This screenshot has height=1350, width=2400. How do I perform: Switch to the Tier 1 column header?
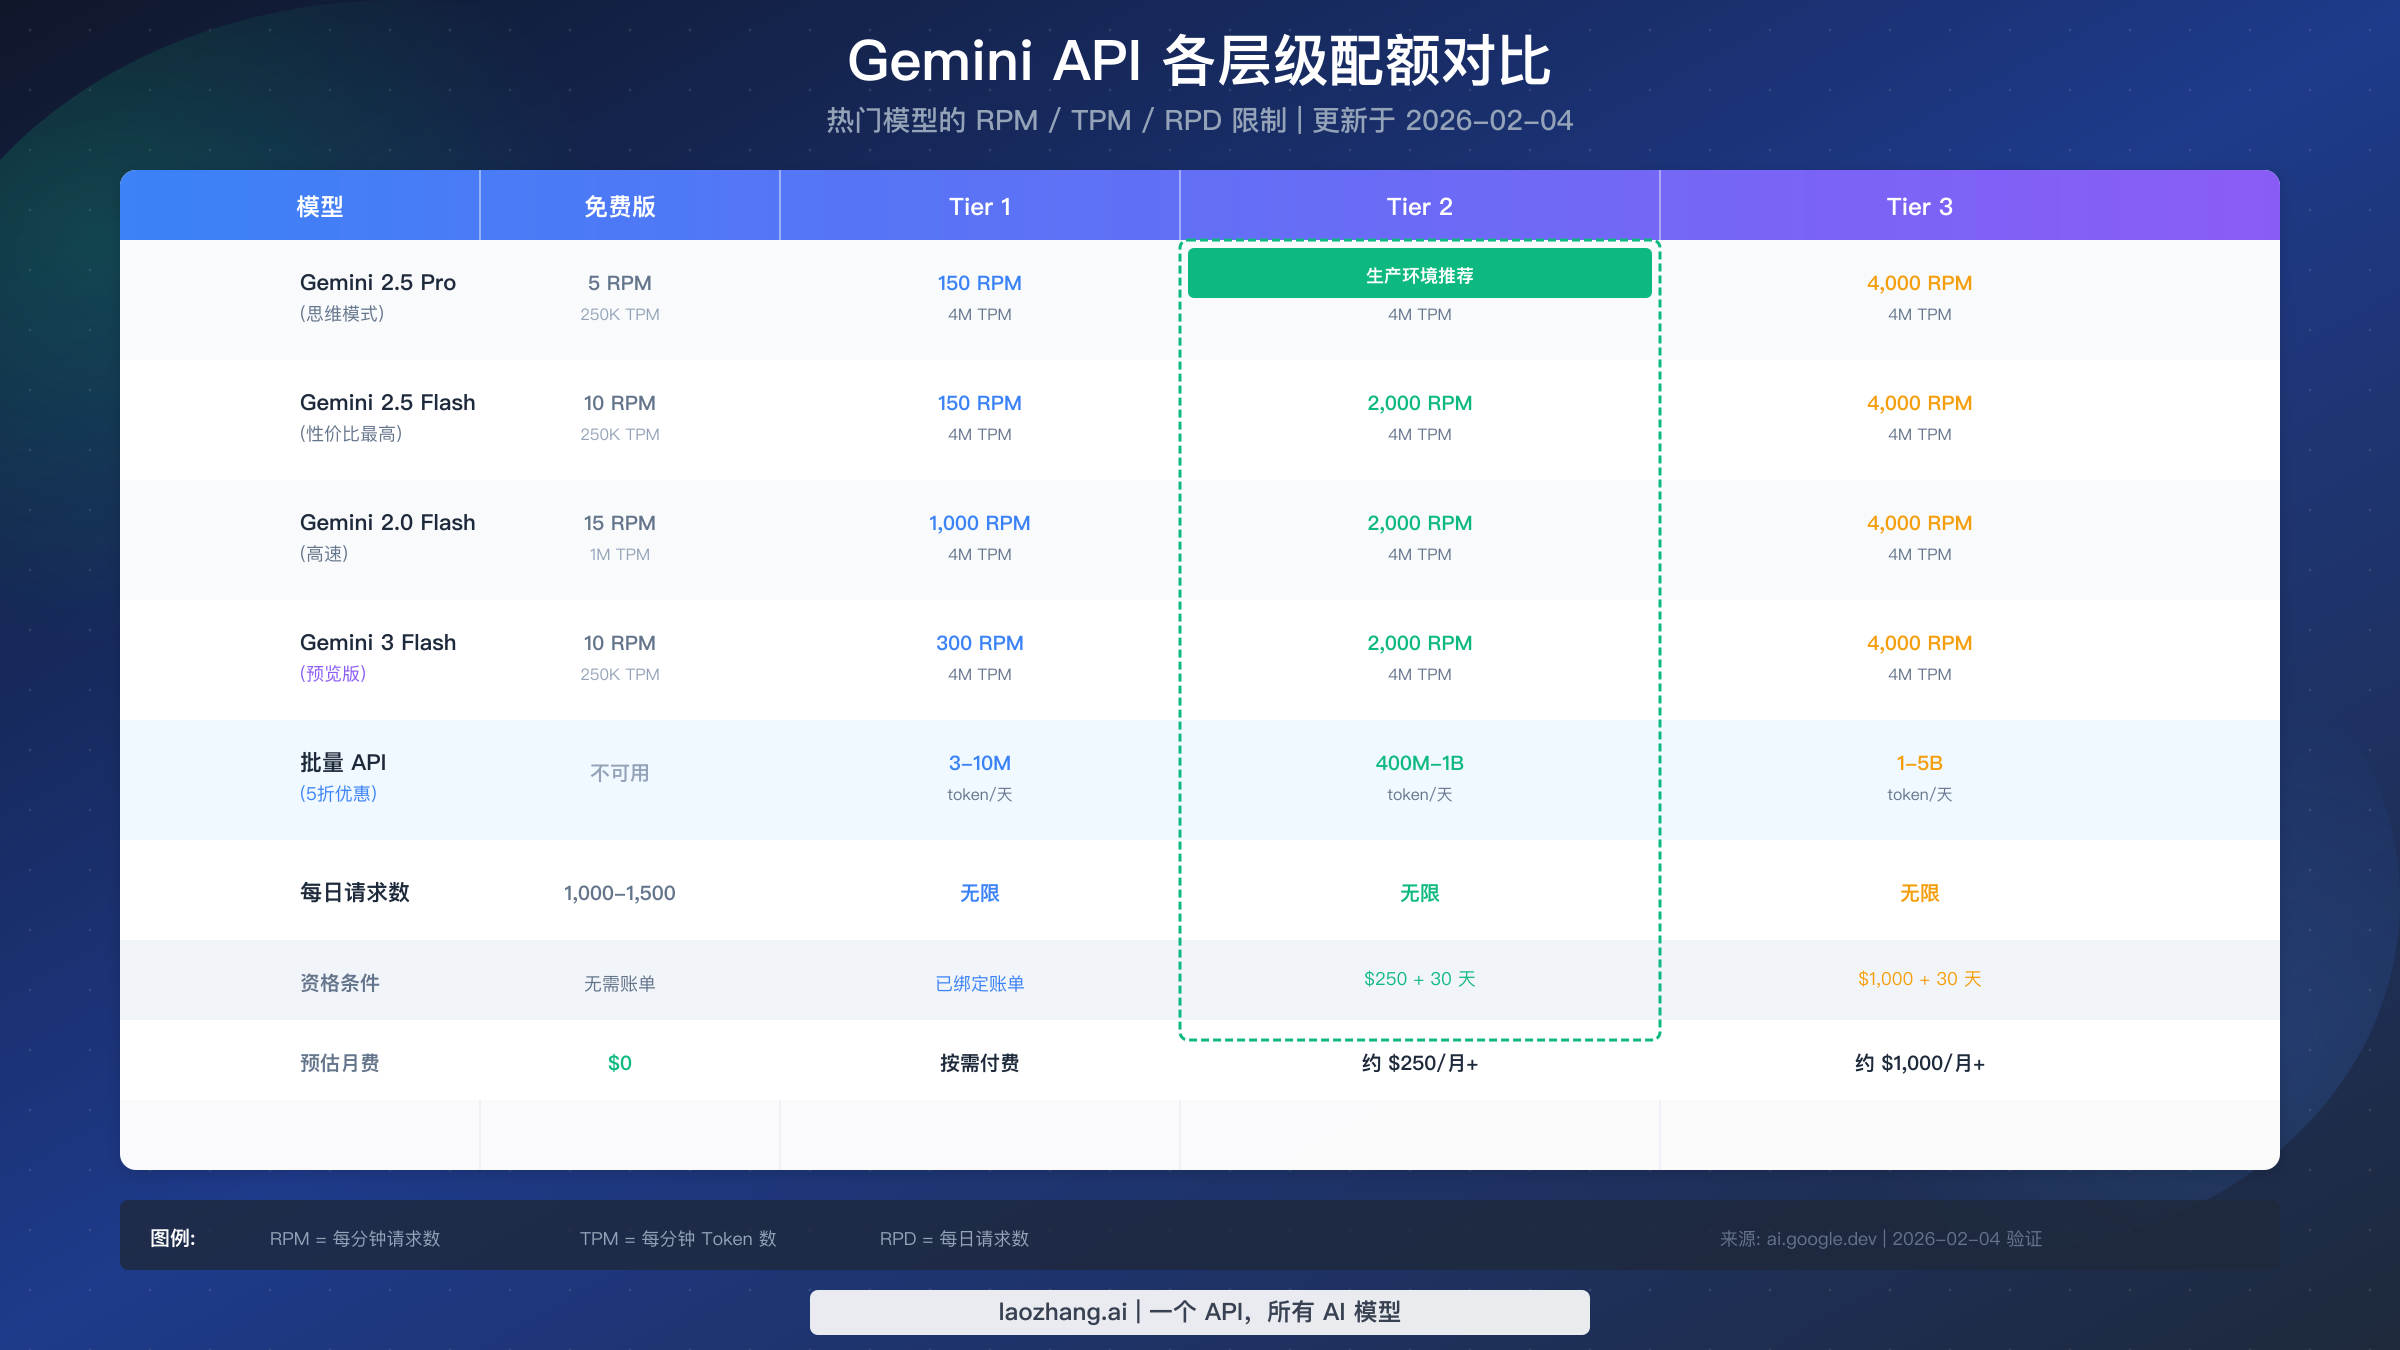point(979,207)
